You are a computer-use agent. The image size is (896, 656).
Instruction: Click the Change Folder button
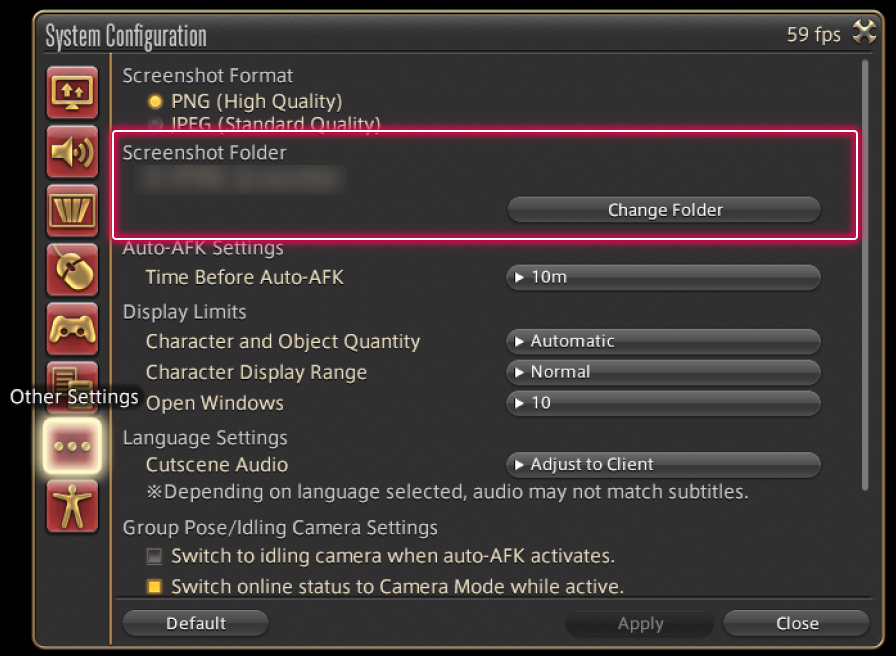pyautogui.click(x=664, y=210)
